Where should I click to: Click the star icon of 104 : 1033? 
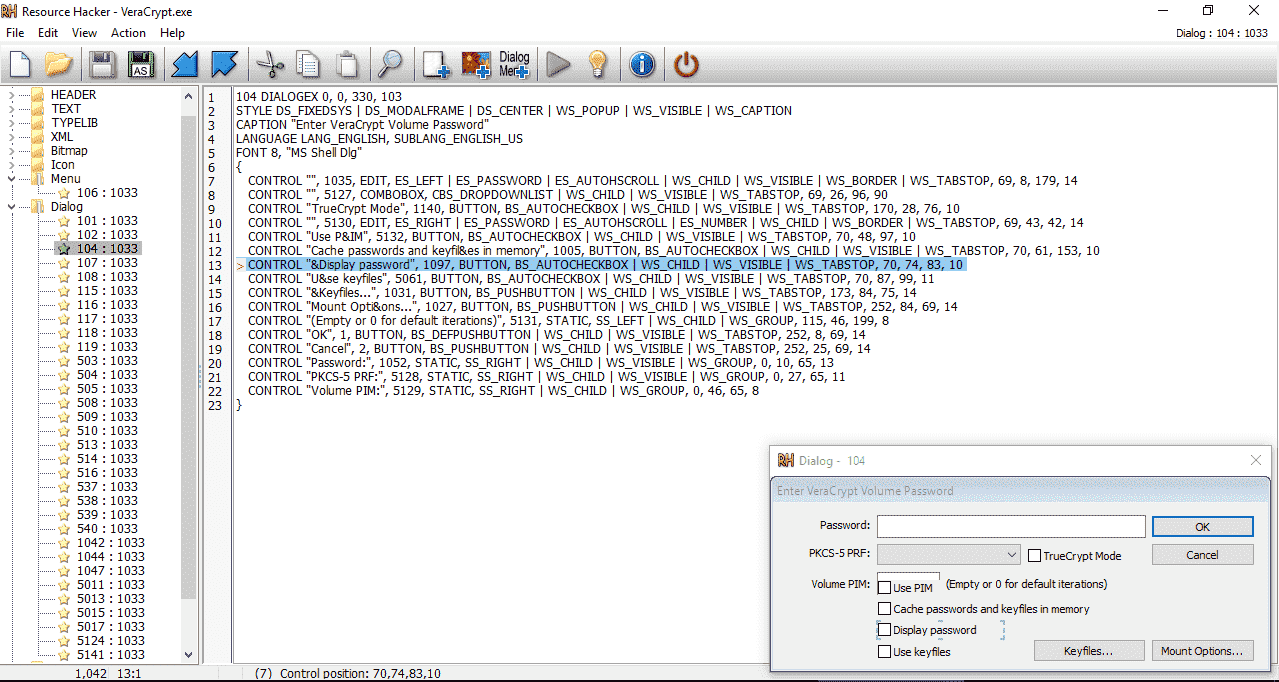[64, 248]
